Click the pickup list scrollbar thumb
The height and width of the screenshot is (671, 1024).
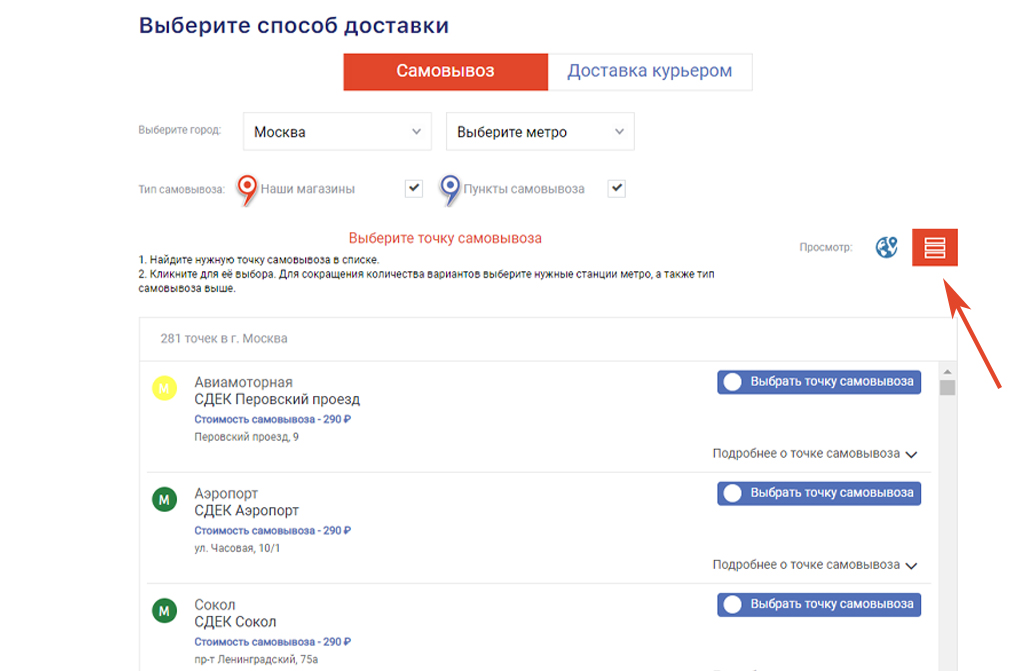click(948, 387)
